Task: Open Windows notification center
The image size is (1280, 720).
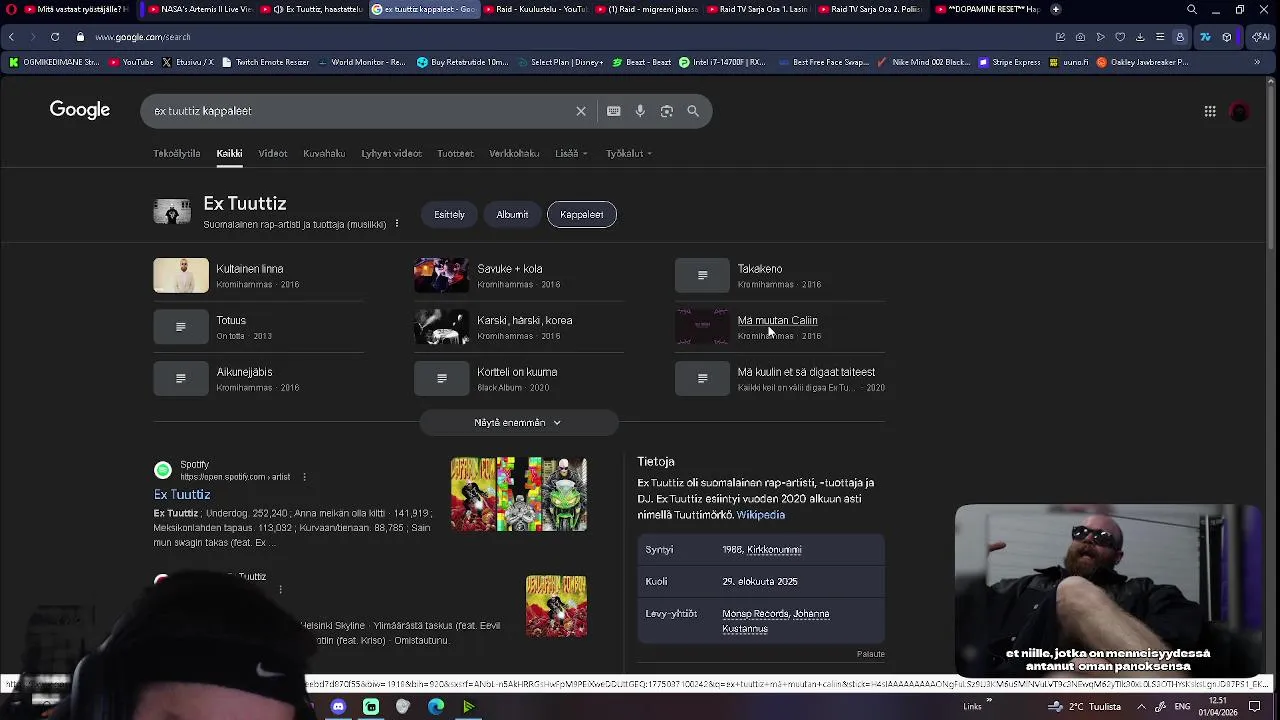Action: tap(1254, 707)
